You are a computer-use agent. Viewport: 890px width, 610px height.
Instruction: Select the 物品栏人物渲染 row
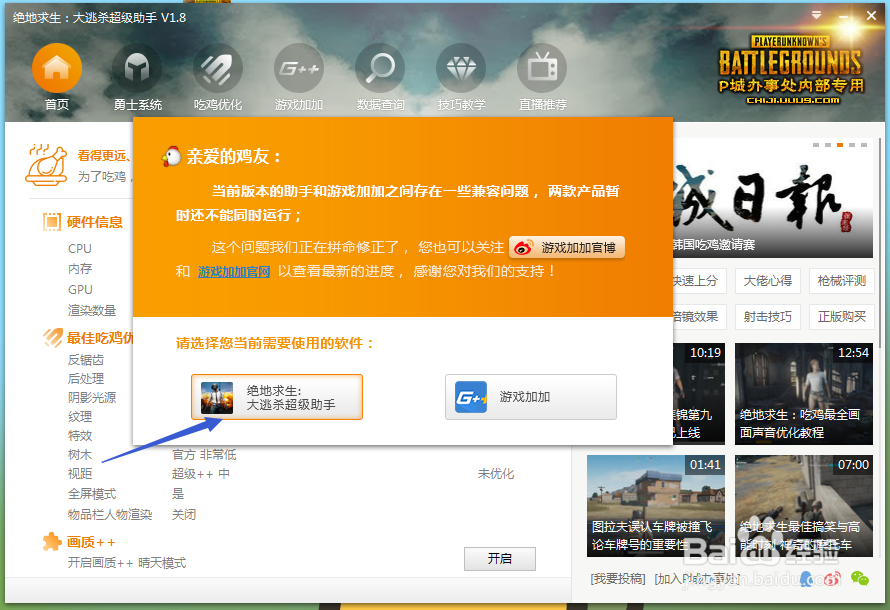point(110,515)
